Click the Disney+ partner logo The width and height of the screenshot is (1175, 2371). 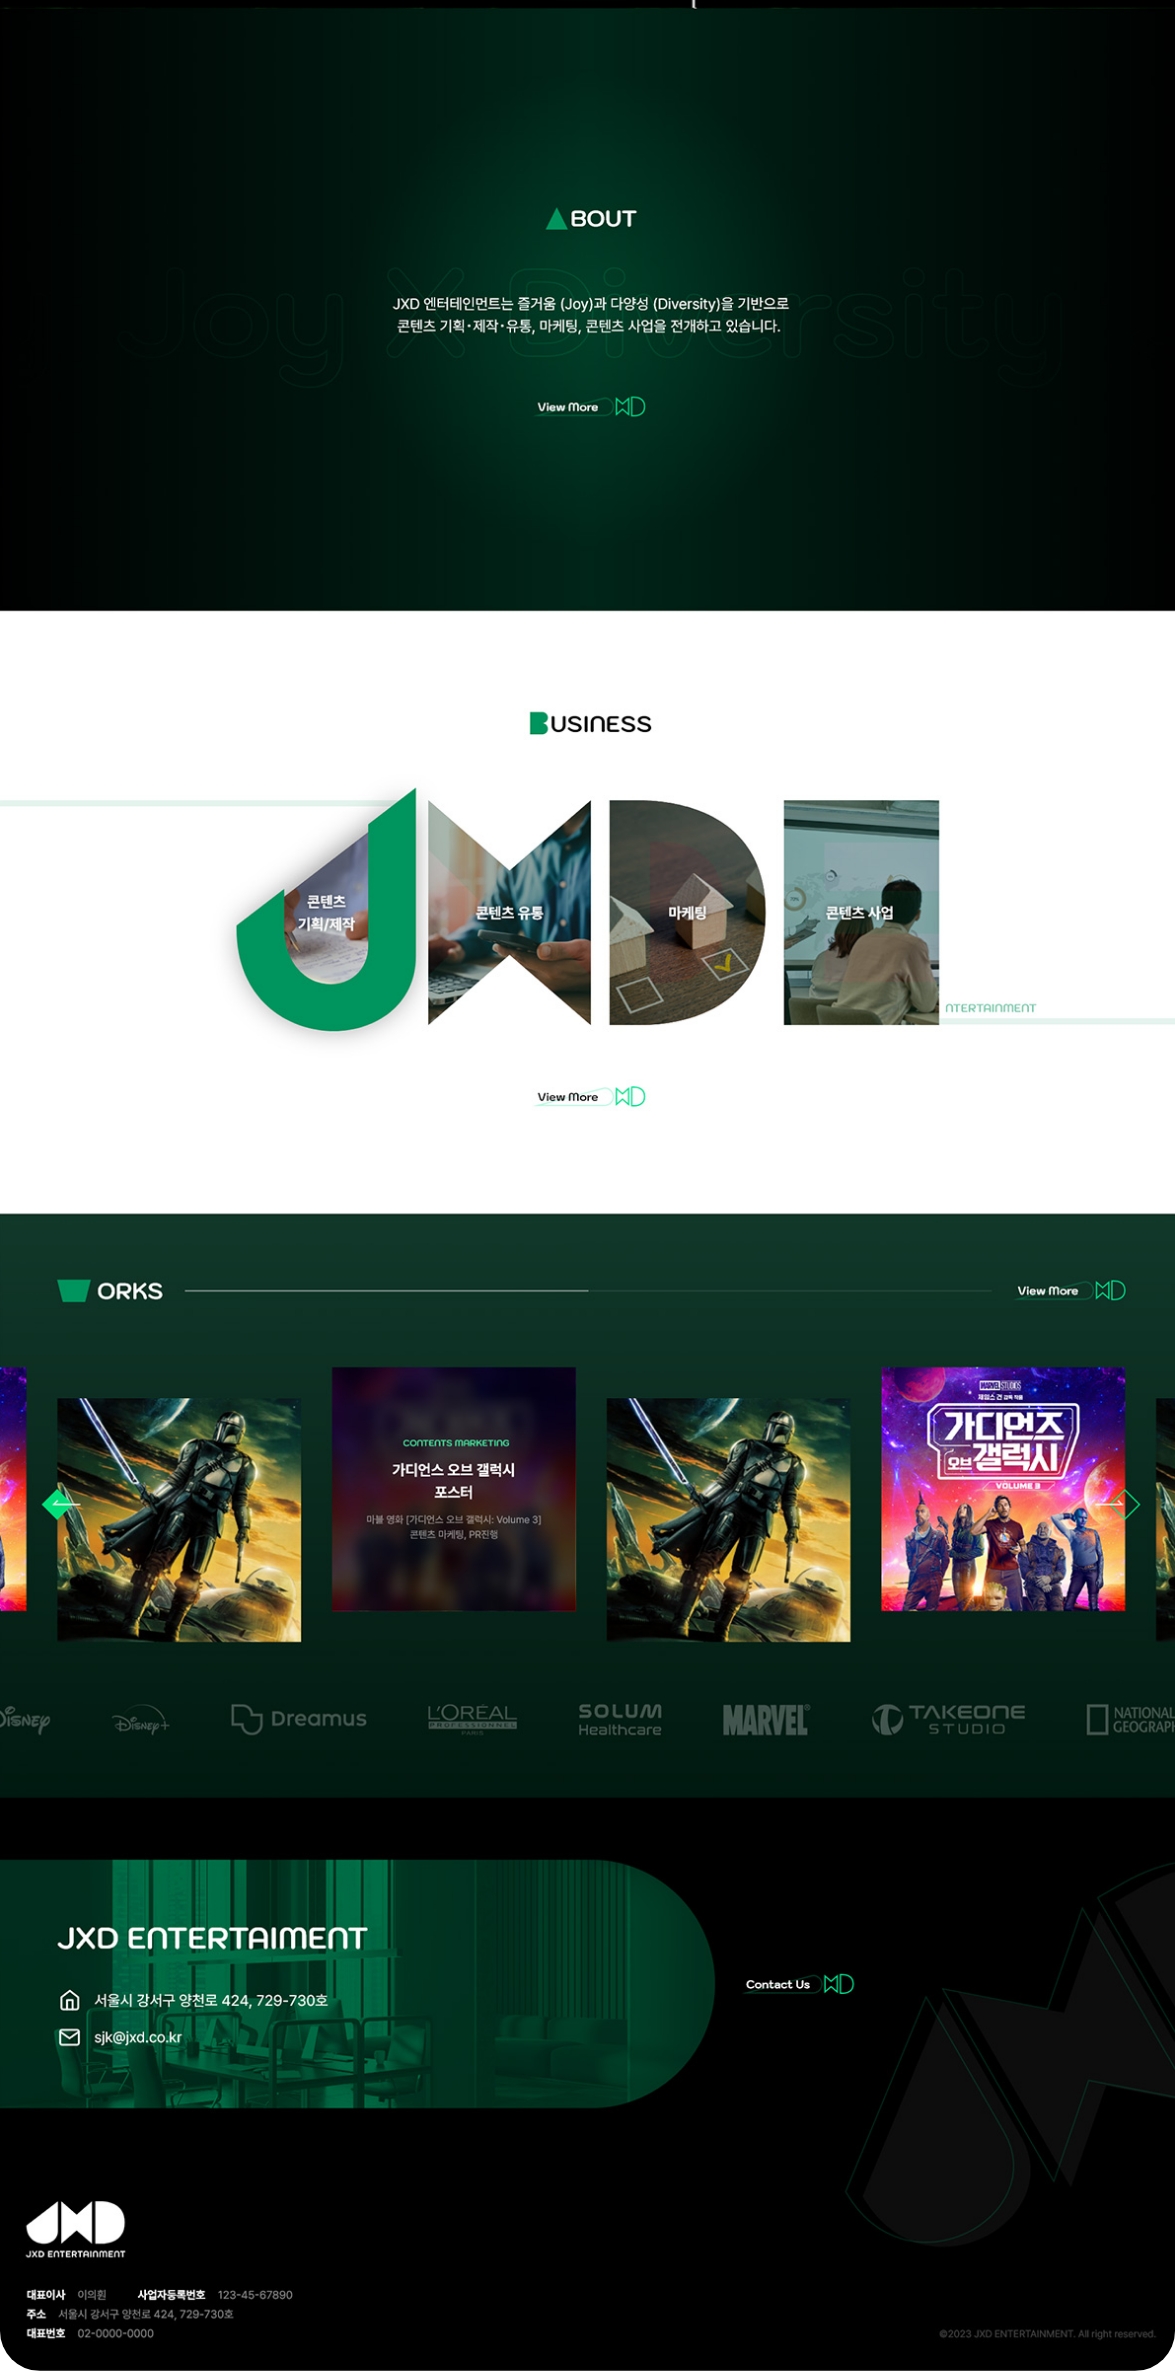coord(141,1720)
